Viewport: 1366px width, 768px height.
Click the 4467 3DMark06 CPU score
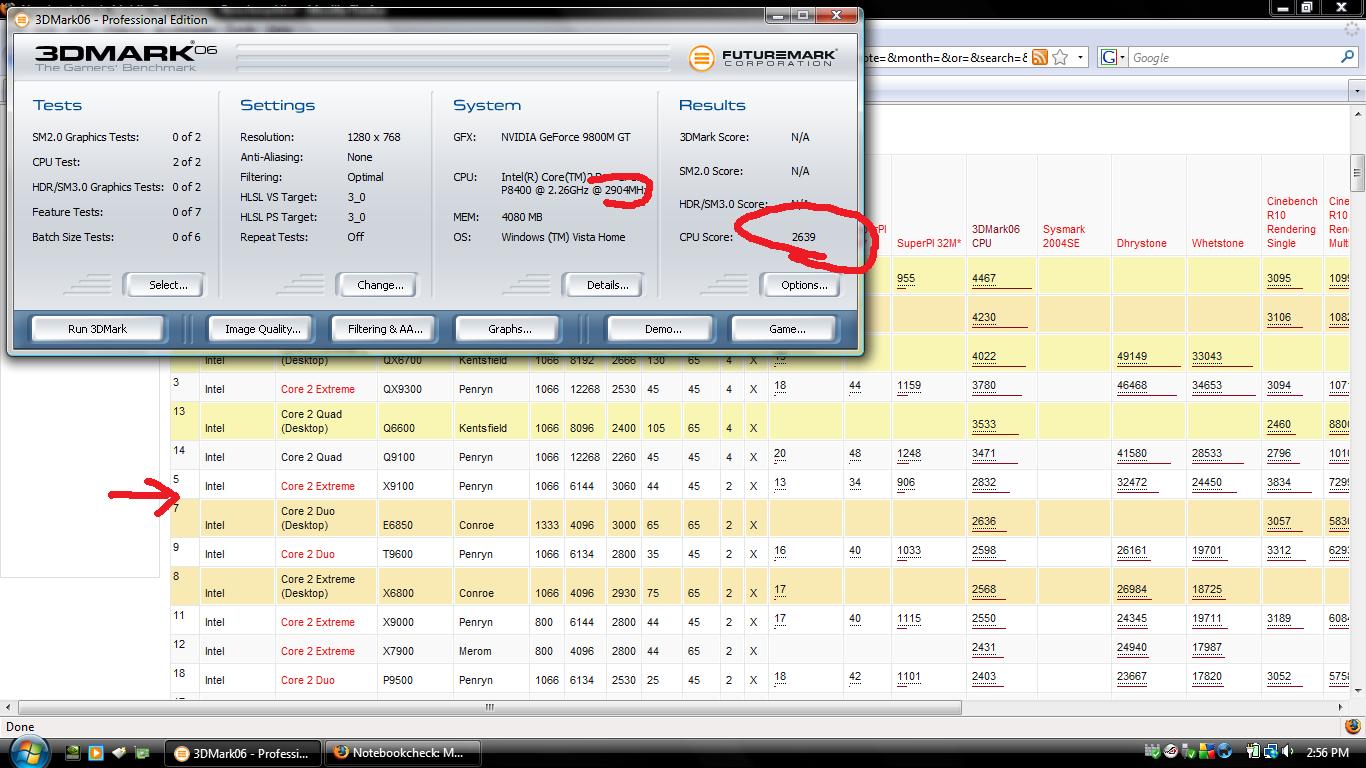984,278
